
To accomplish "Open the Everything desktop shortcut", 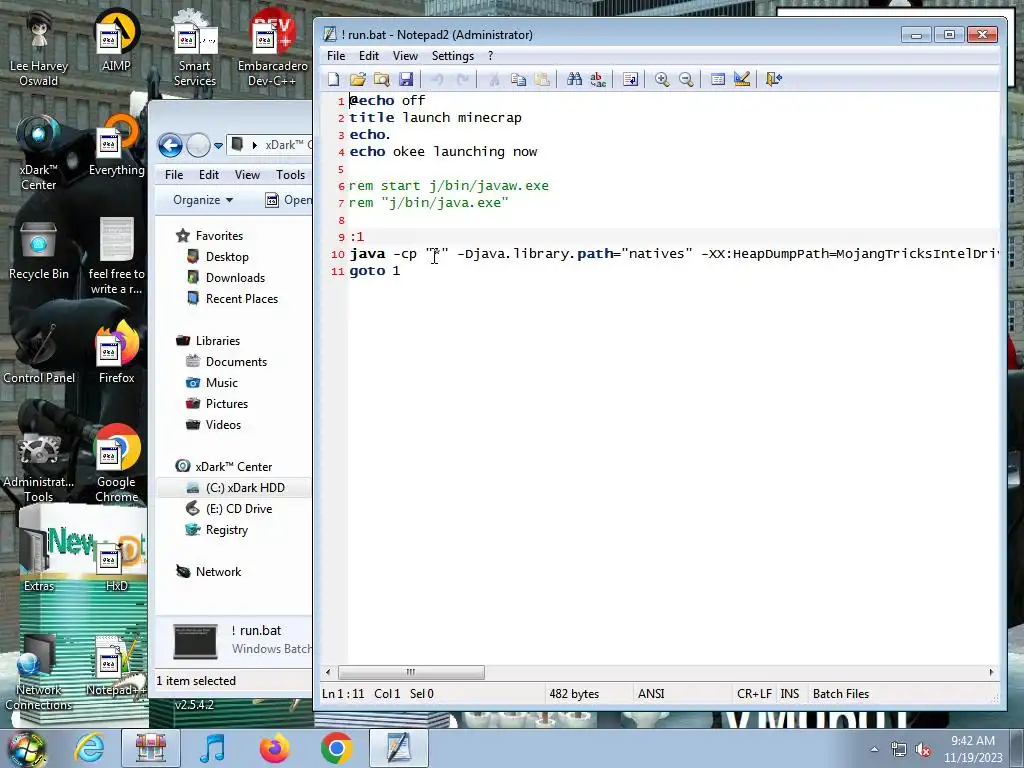I will coord(116,146).
